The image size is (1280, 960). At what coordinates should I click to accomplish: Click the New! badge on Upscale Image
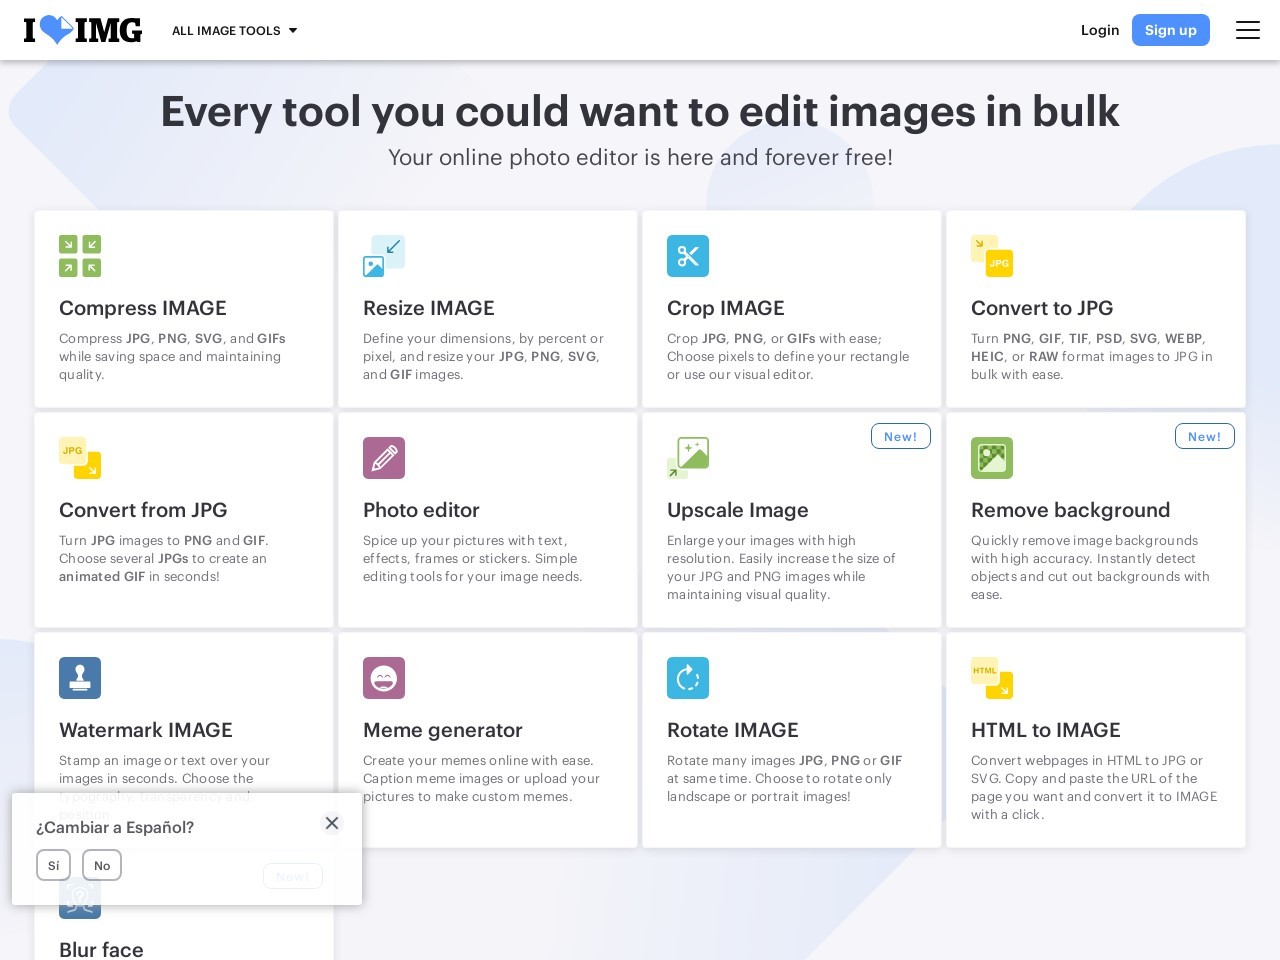tap(901, 437)
